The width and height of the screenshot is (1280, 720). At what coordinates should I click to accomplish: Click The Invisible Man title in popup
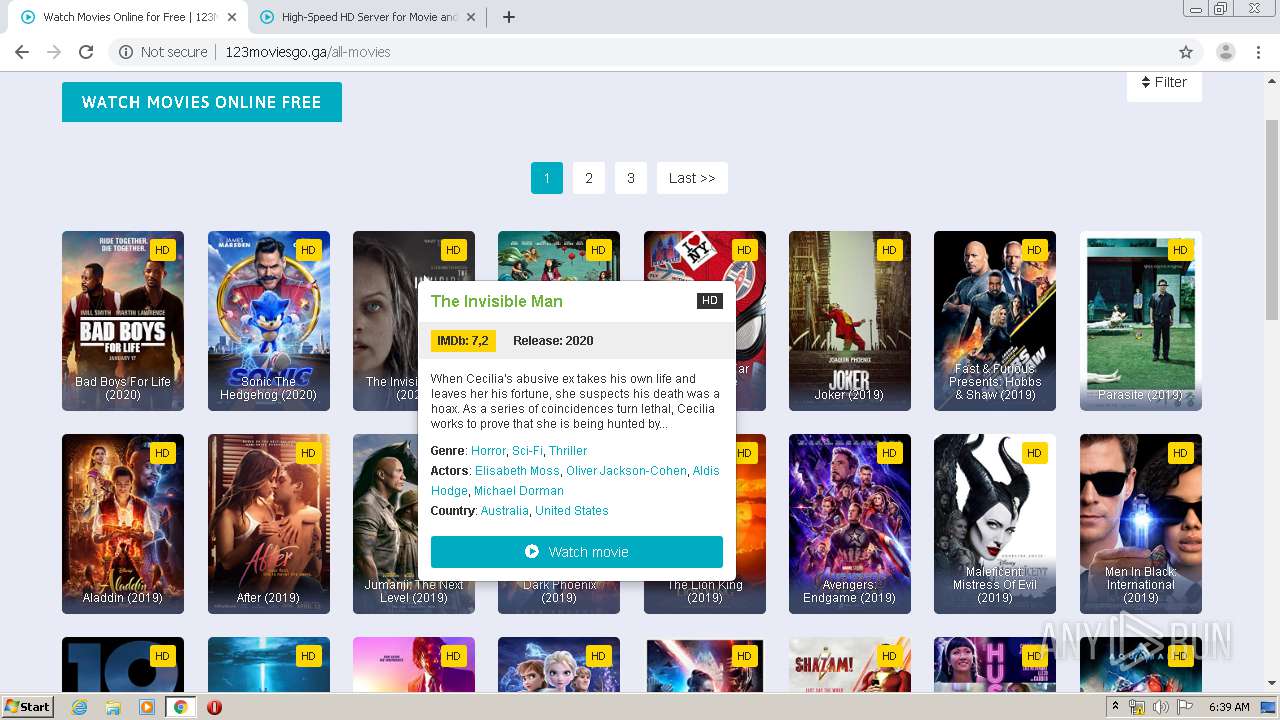497,301
